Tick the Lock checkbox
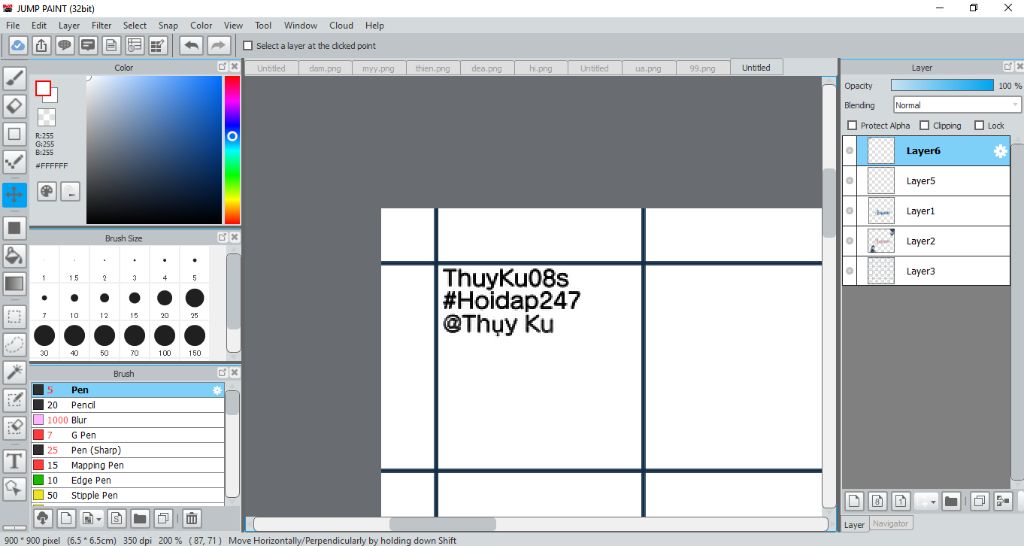This screenshot has width=1024, height=546. pyautogui.click(x=979, y=125)
